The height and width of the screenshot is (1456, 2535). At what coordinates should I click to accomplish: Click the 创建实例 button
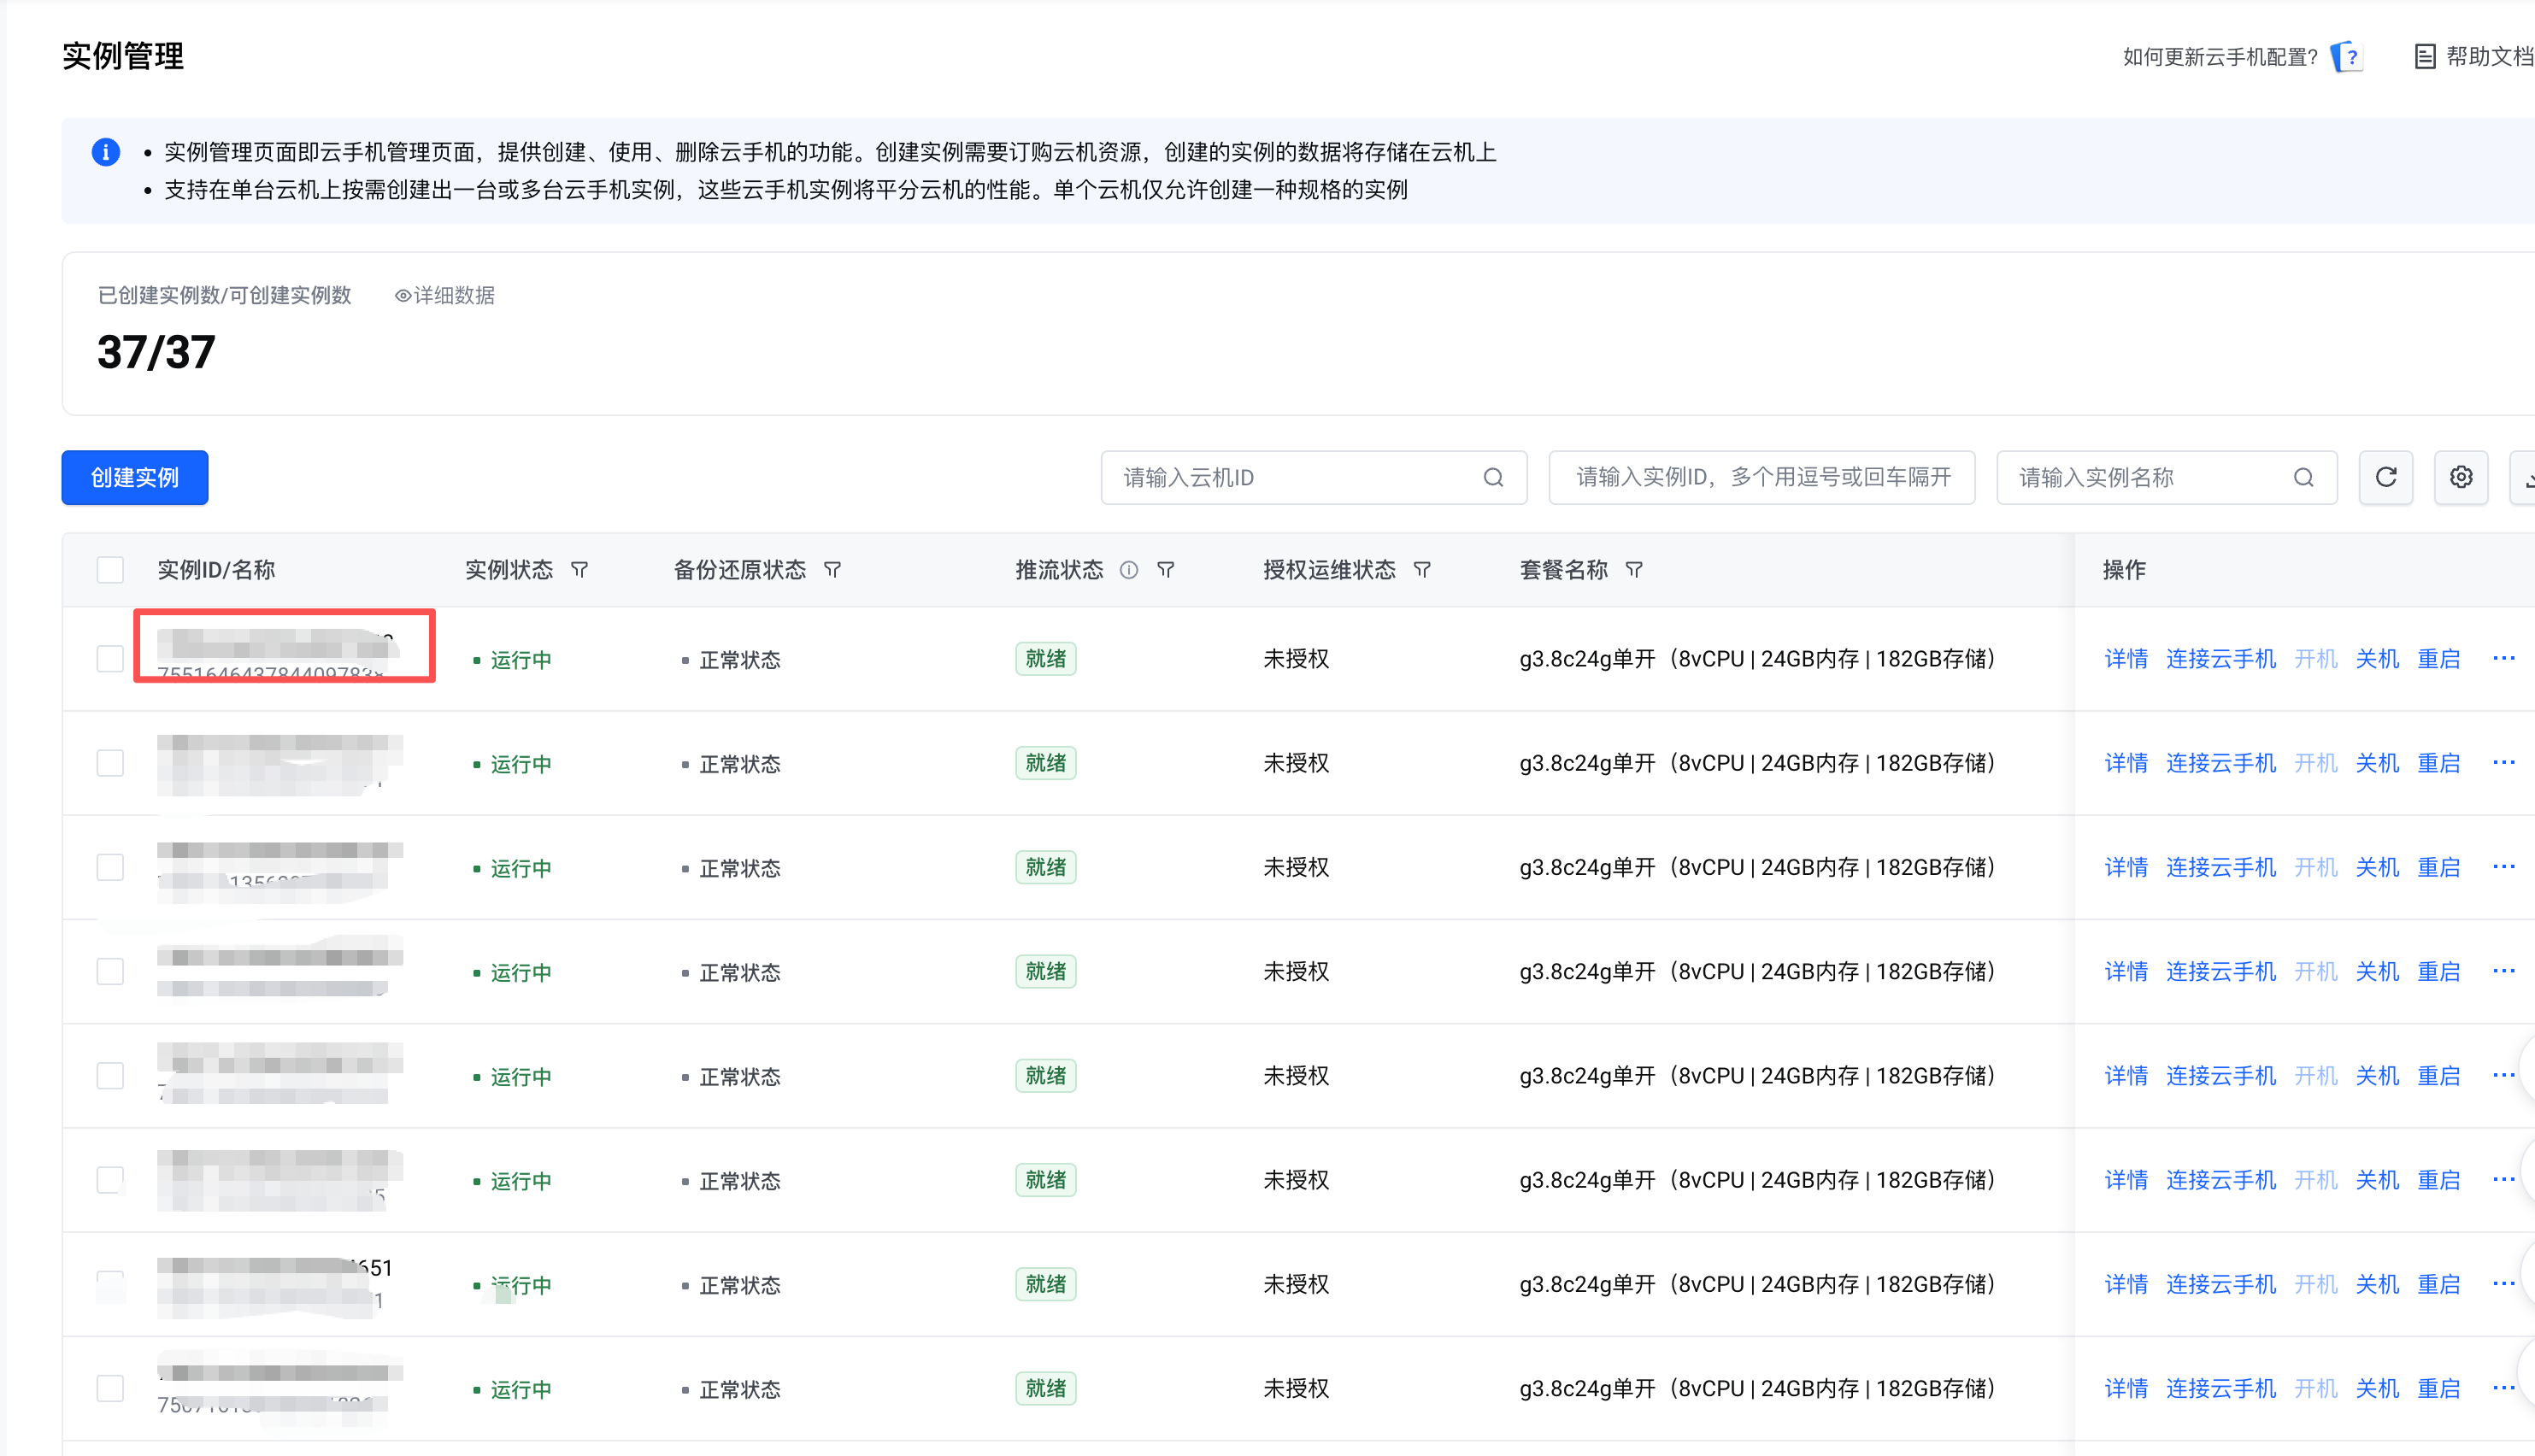coord(135,477)
